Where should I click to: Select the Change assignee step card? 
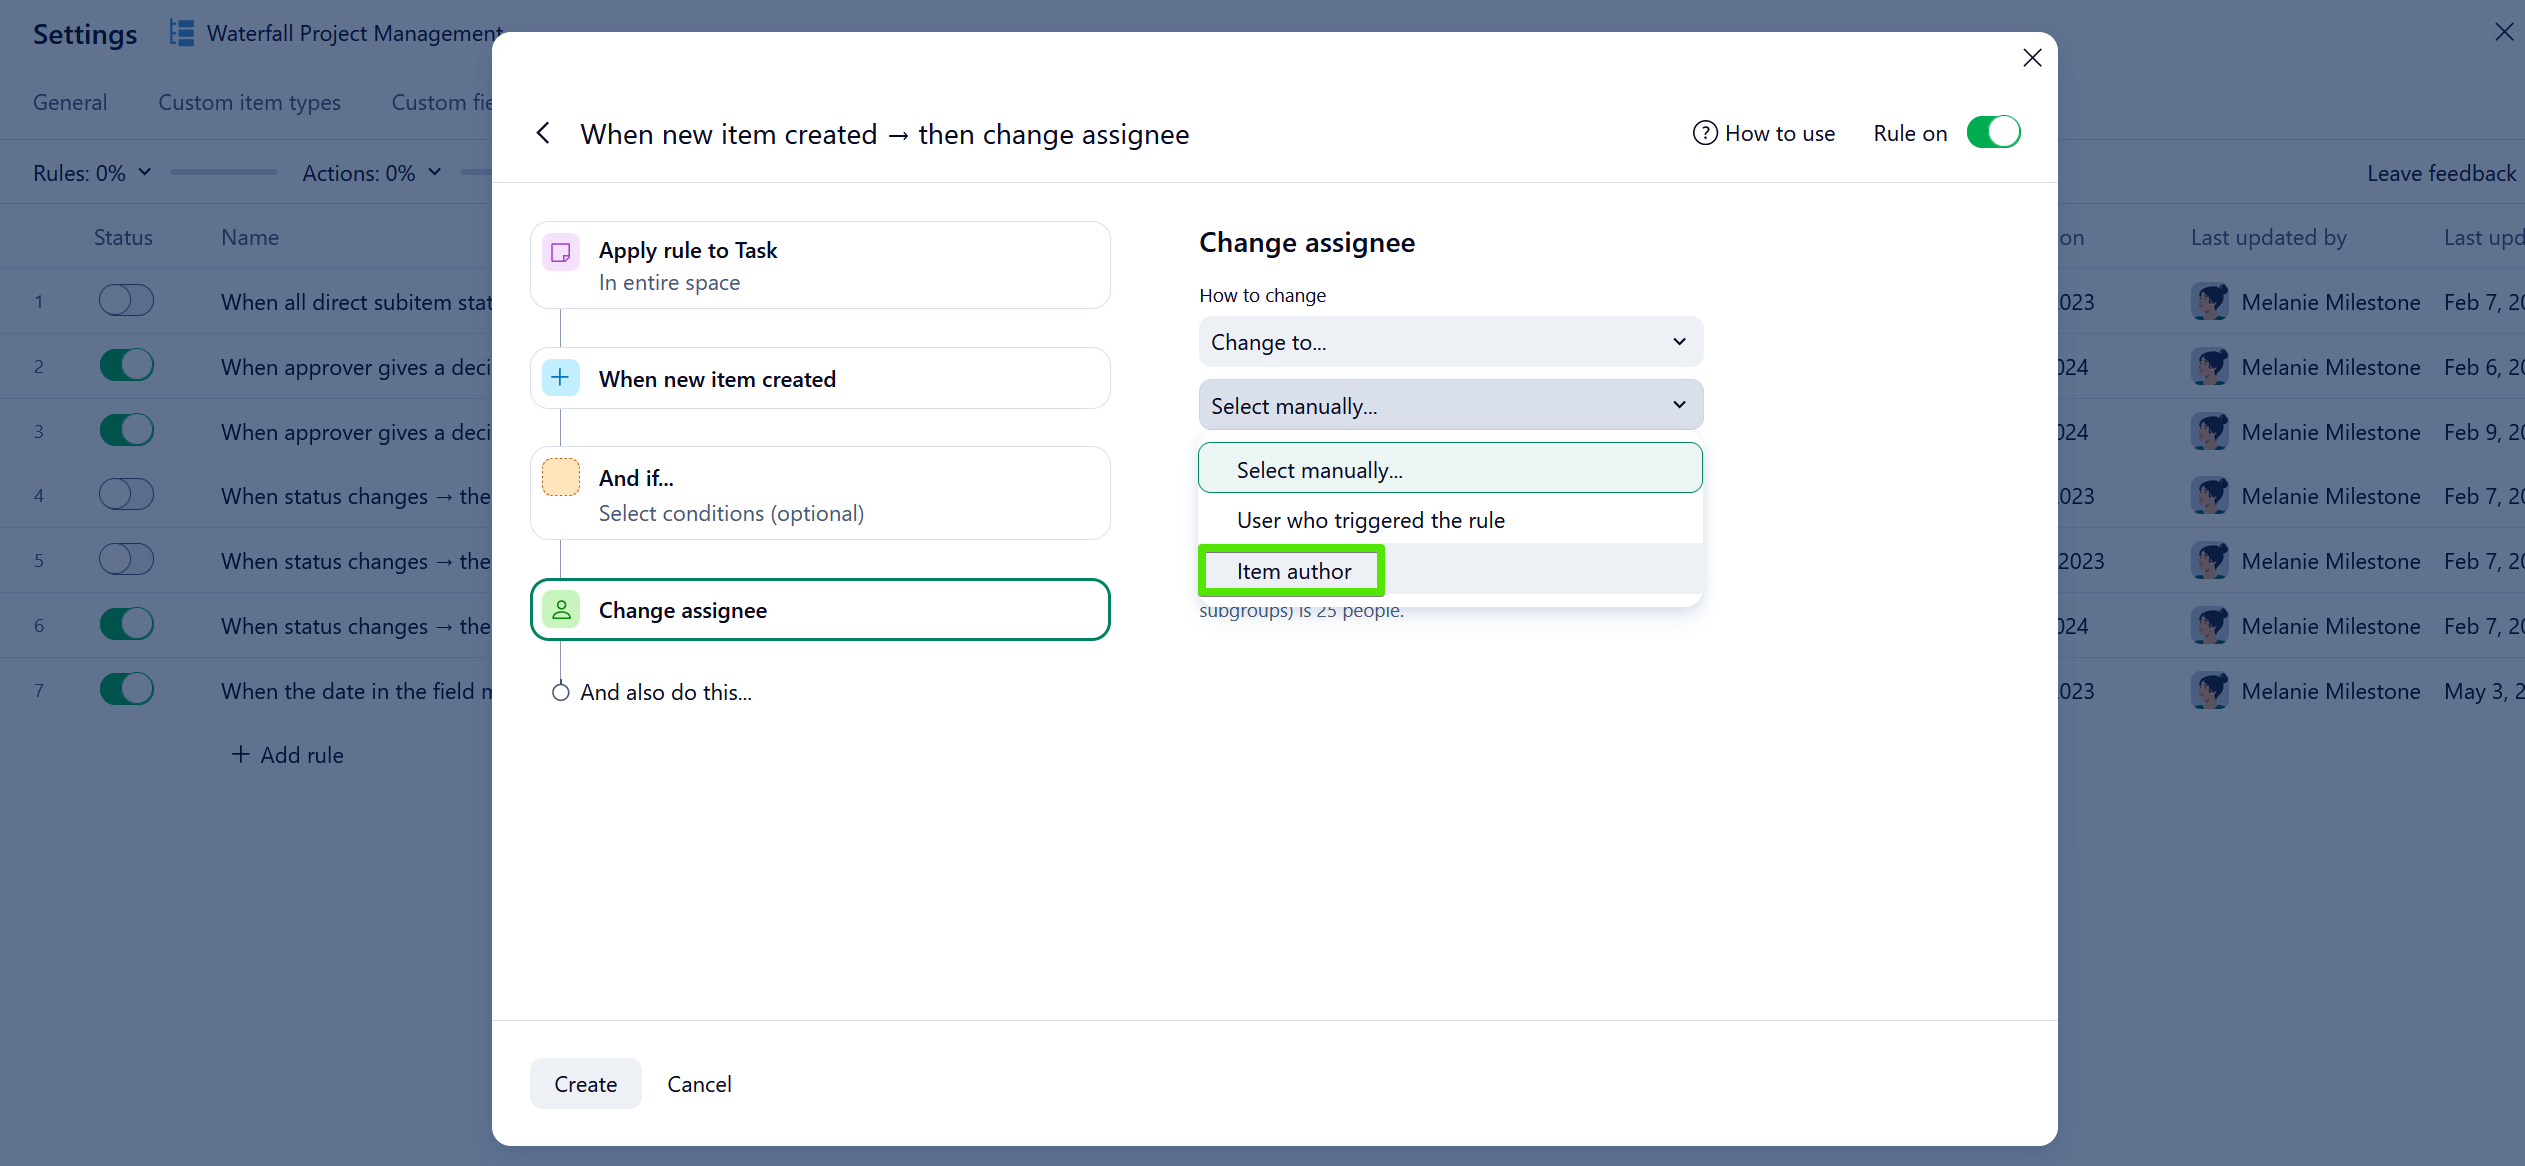tap(820, 609)
